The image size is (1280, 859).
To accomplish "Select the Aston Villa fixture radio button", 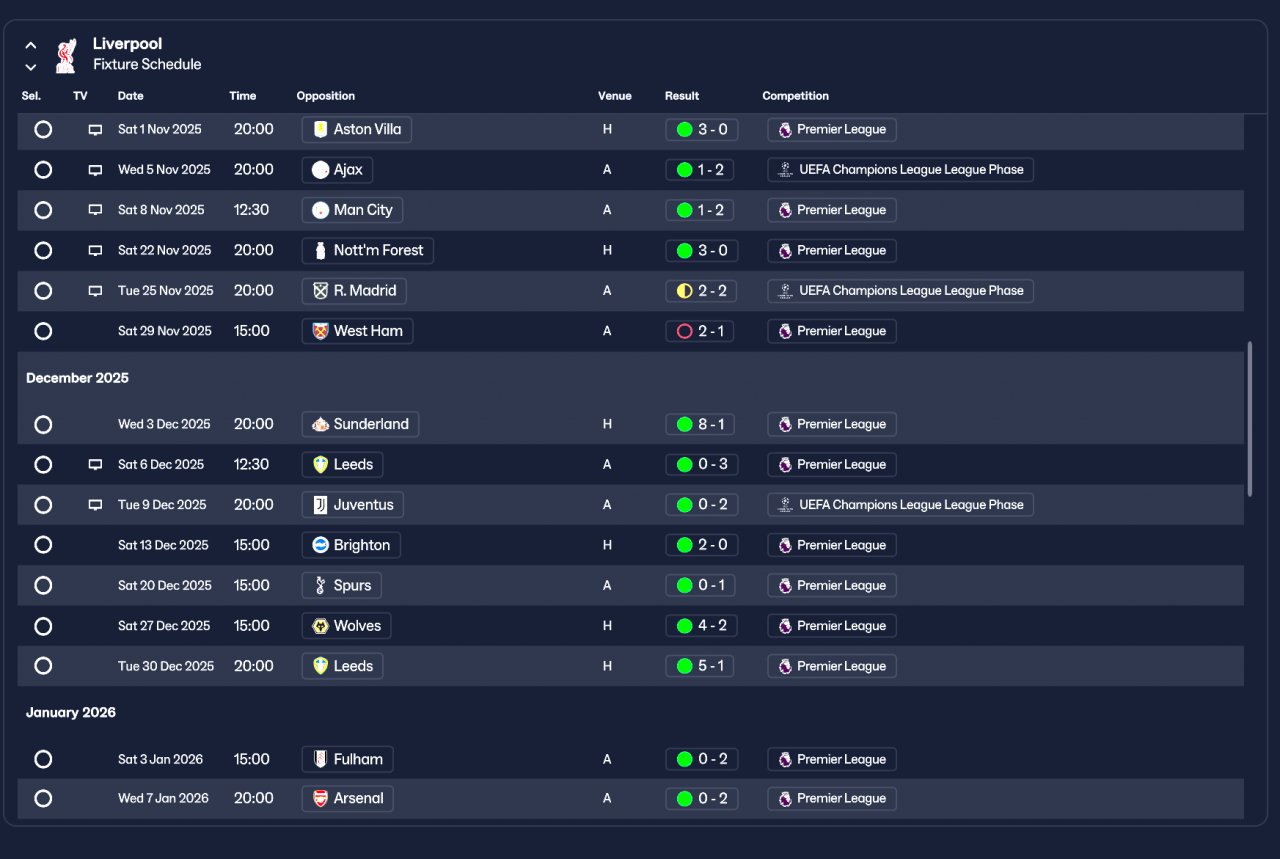I will [43, 129].
